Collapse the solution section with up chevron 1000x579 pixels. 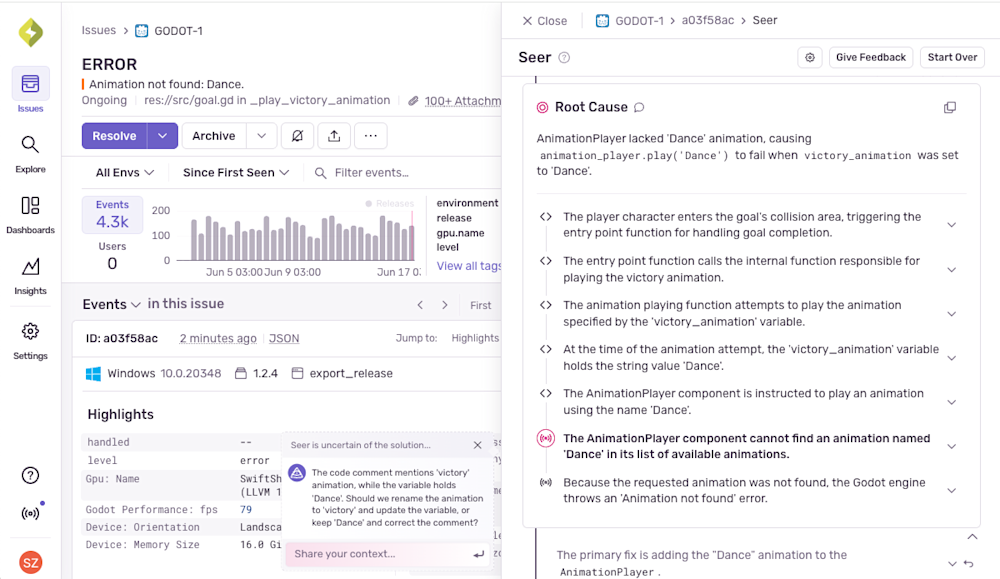point(972,537)
